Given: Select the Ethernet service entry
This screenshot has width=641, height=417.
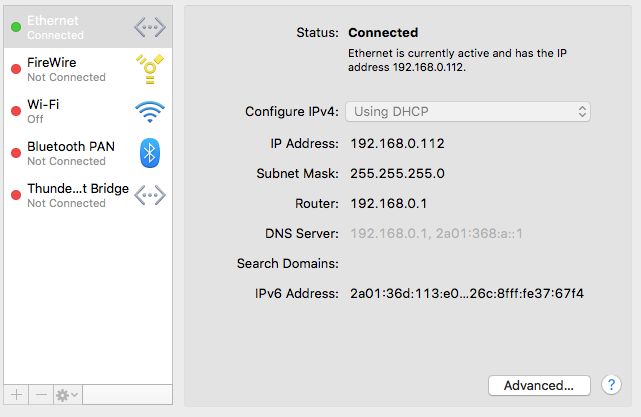Looking at the screenshot, I should [x=88, y=27].
